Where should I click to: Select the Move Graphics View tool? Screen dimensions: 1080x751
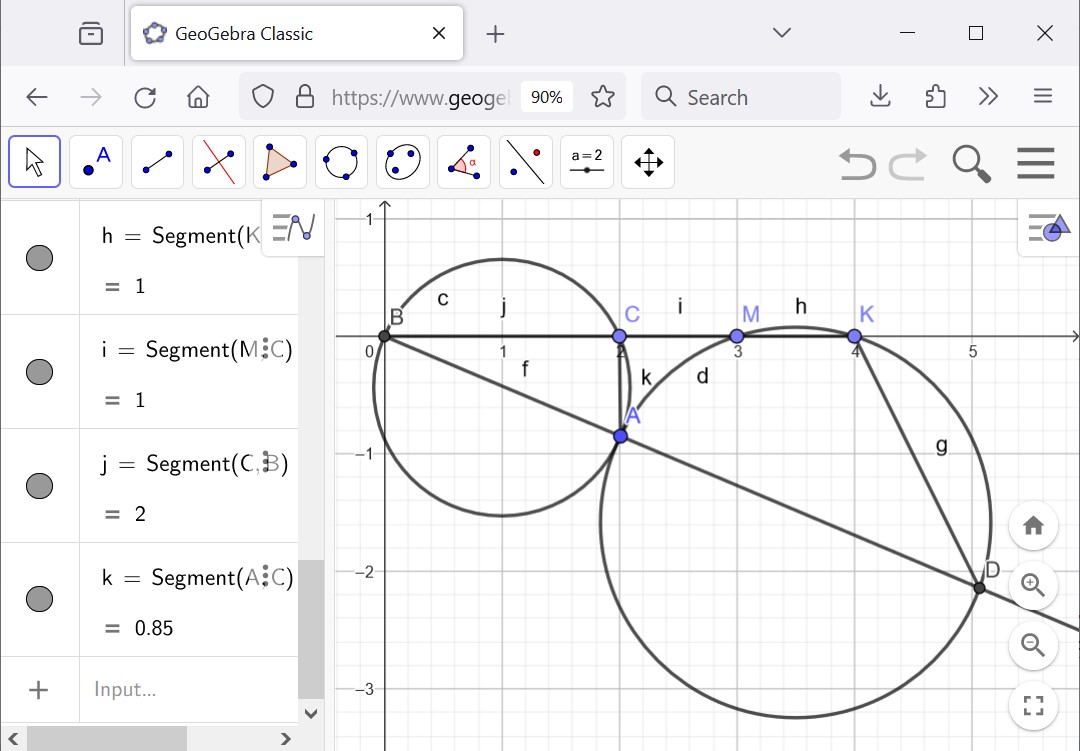648,162
